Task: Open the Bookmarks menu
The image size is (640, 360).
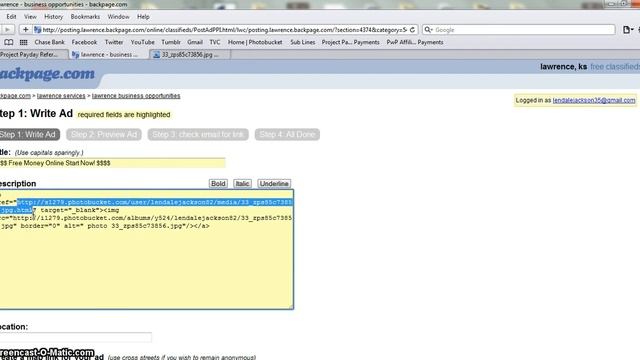Action: (85, 17)
